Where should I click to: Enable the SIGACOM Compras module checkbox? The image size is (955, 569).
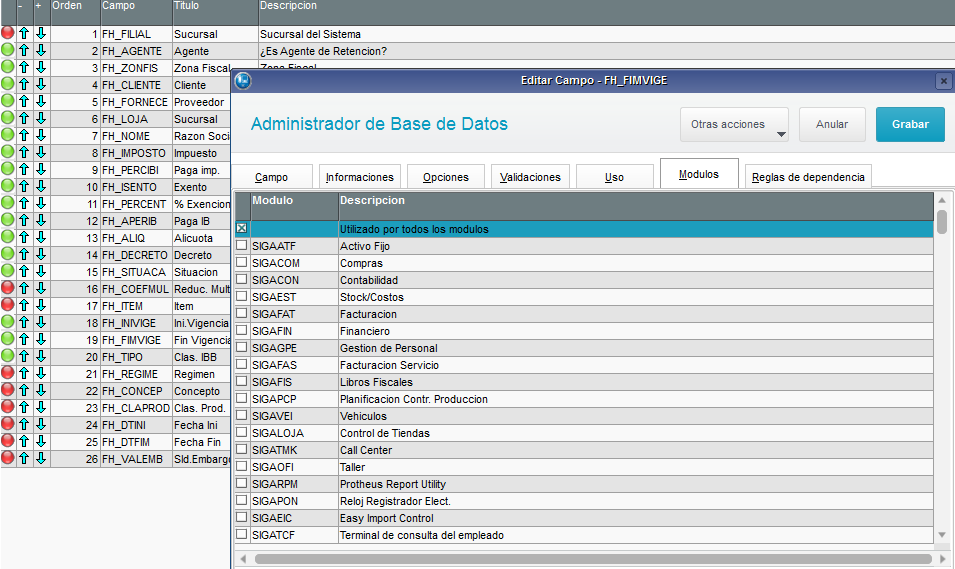tap(242, 263)
